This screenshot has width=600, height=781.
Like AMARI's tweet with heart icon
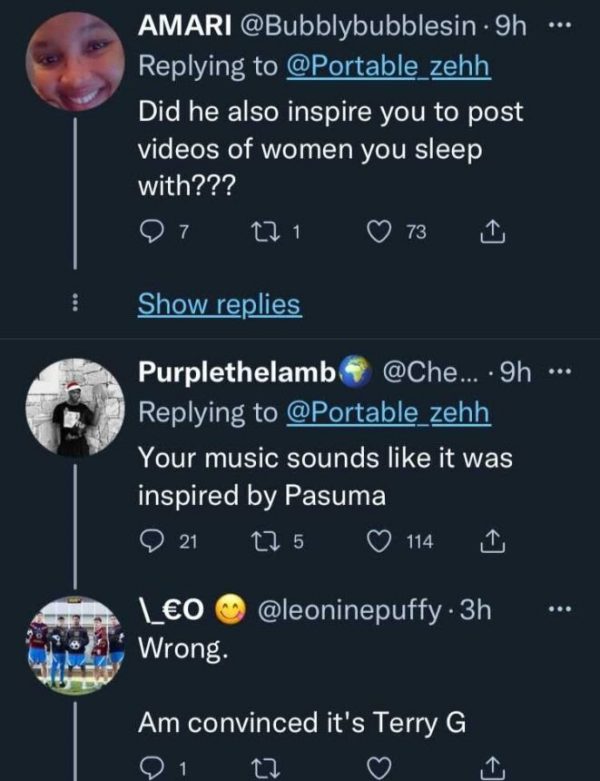click(379, 233)
